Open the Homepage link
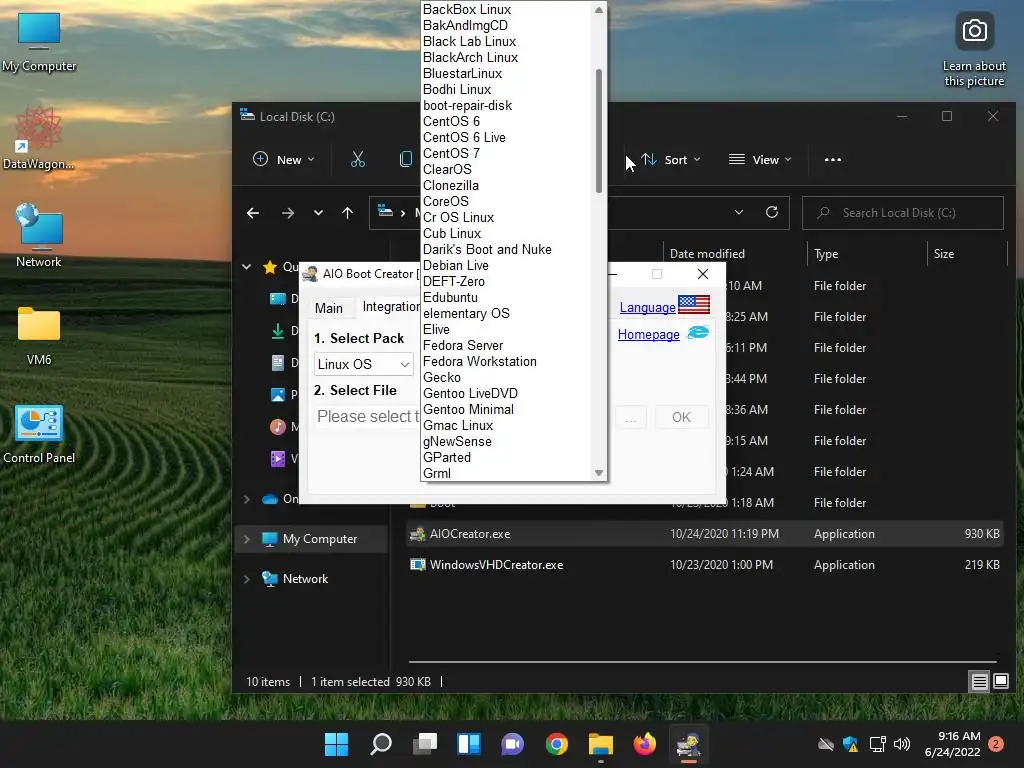 click(x=648, y=334)
